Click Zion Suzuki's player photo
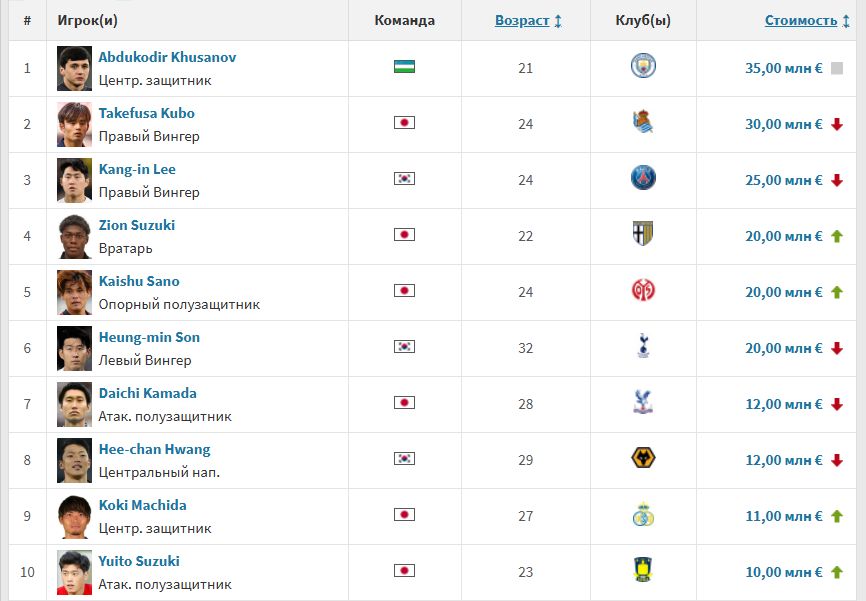Screen dimensions: 866x601 75,236
